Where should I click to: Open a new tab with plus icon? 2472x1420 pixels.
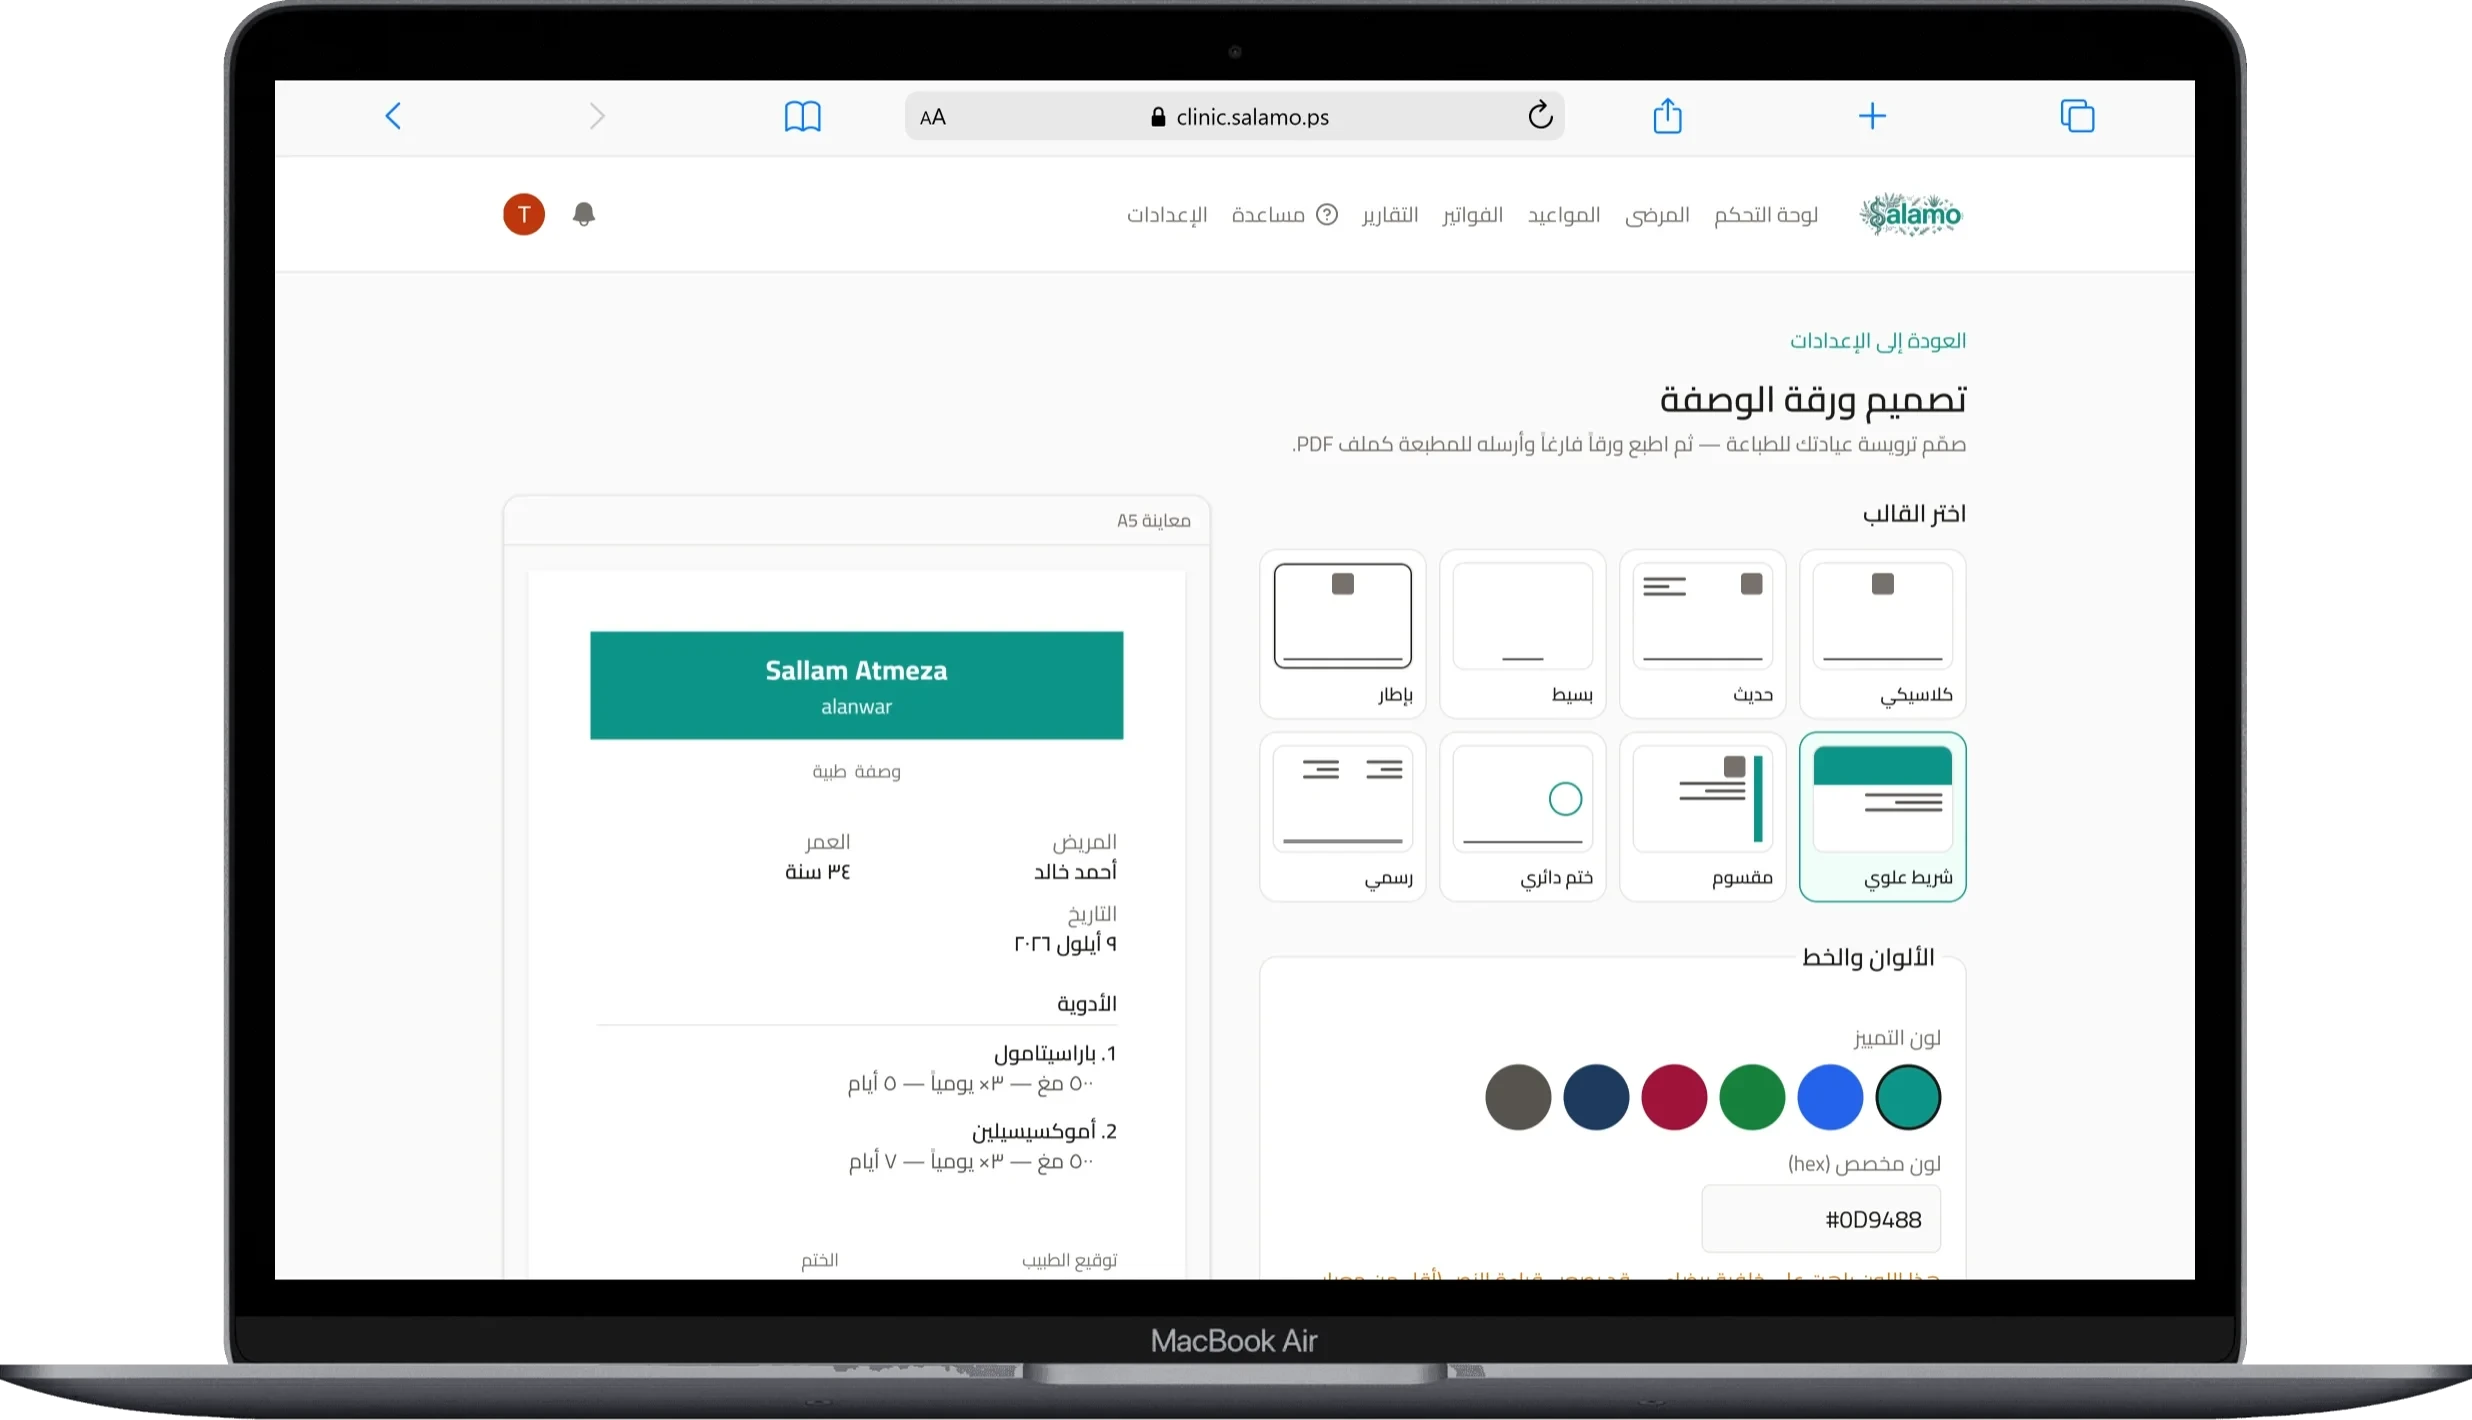(1872, 116)
